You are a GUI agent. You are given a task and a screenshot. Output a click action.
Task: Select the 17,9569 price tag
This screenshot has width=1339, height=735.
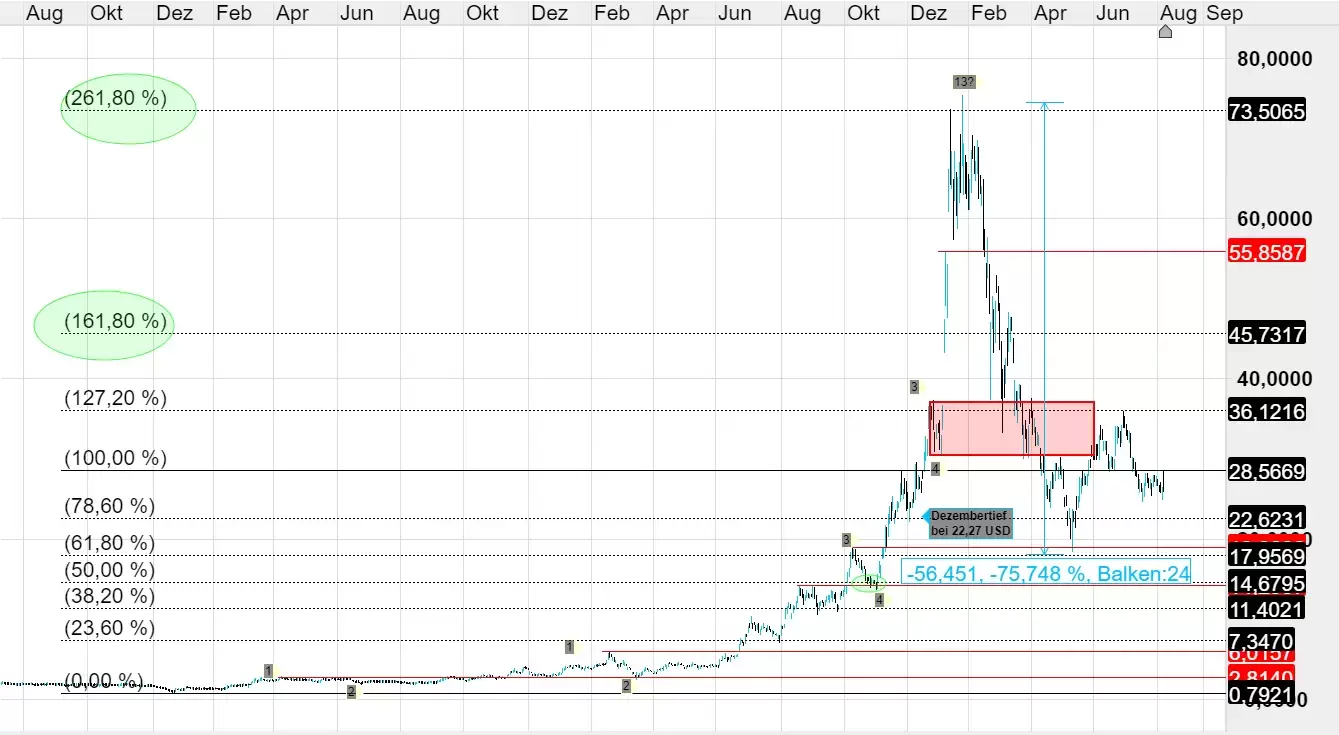tap(1267, 557)
